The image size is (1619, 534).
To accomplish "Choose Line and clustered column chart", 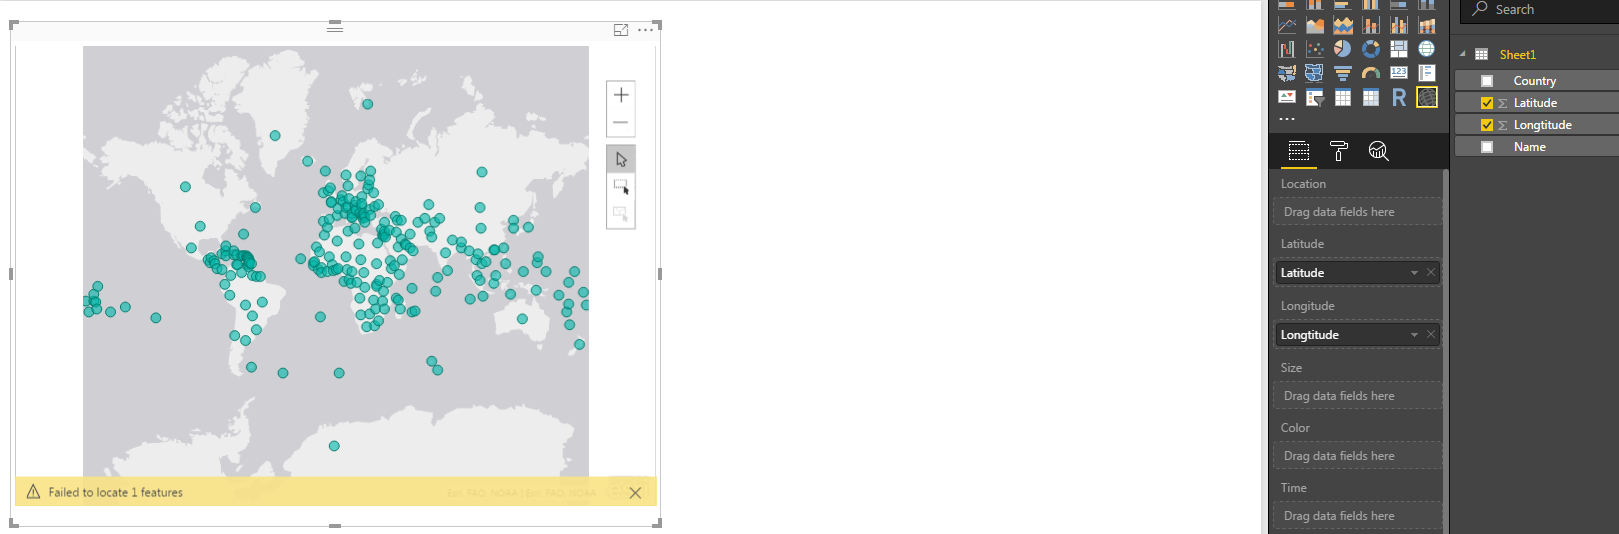I will tap(1399, 25).
